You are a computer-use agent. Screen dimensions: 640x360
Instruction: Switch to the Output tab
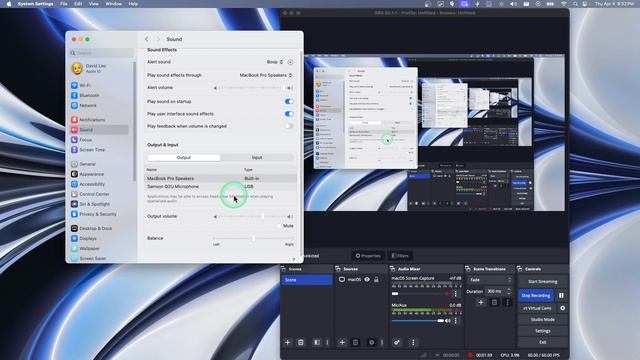[x=184, y=158]
